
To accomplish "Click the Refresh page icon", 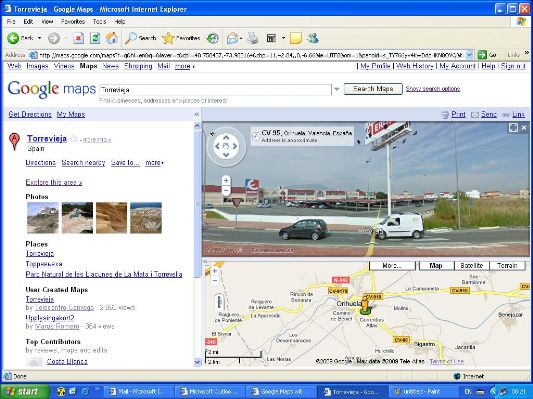I will 95,38.
